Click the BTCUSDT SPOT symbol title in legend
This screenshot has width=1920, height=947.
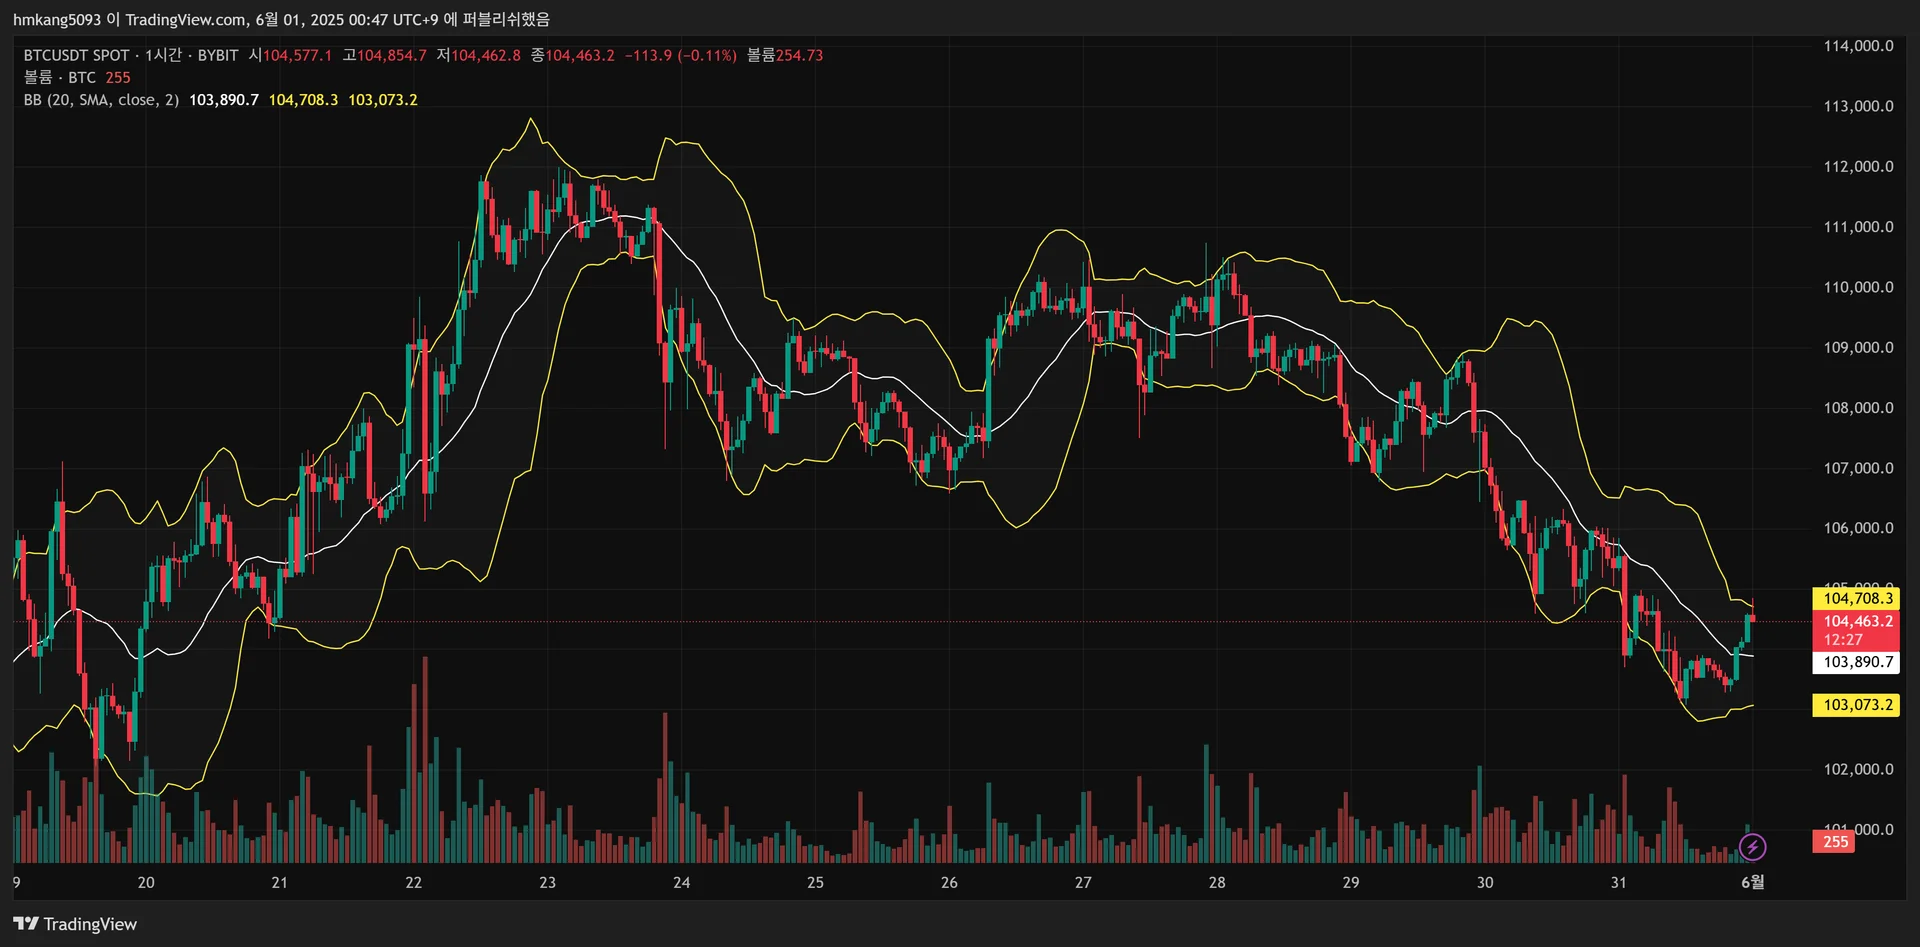pyautogui.click(x=76, y=55)
